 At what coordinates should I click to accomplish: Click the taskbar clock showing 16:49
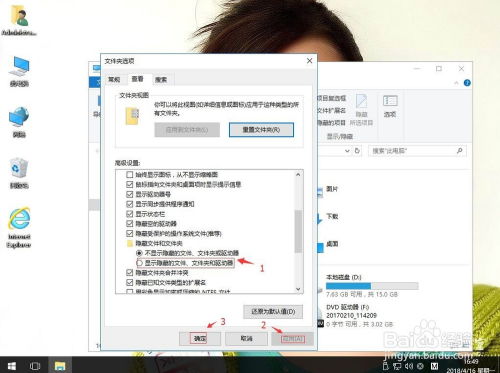[471, 362]
